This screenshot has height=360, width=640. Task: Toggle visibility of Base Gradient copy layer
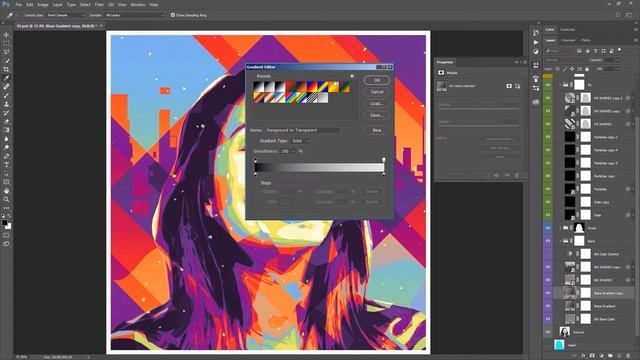(x=548, y=293)
